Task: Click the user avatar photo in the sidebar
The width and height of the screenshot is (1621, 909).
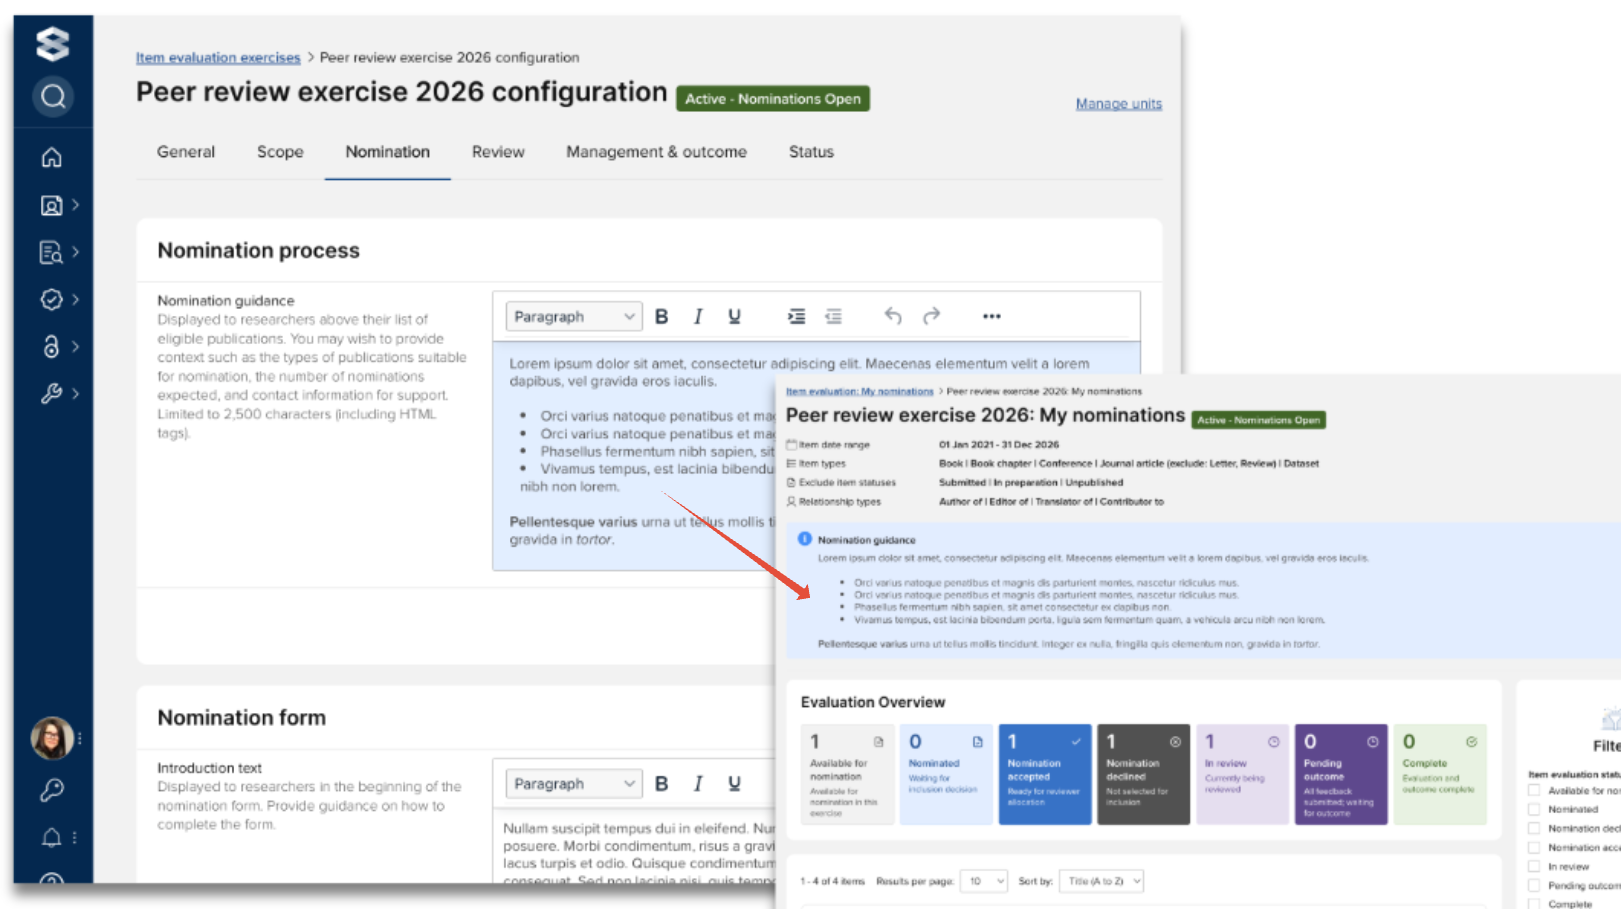Action: [51, 739]
